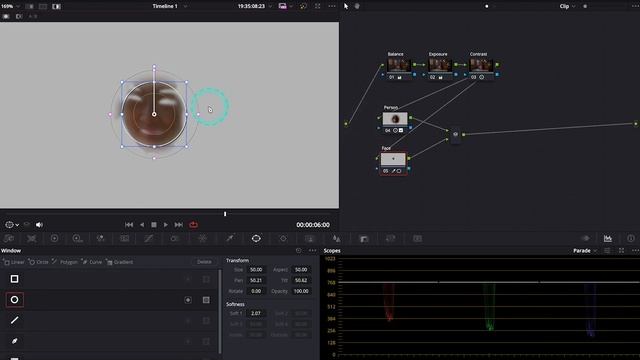The image size is (640, 360).
Task: Play the clip forward
Action: (x=166, y=225)
